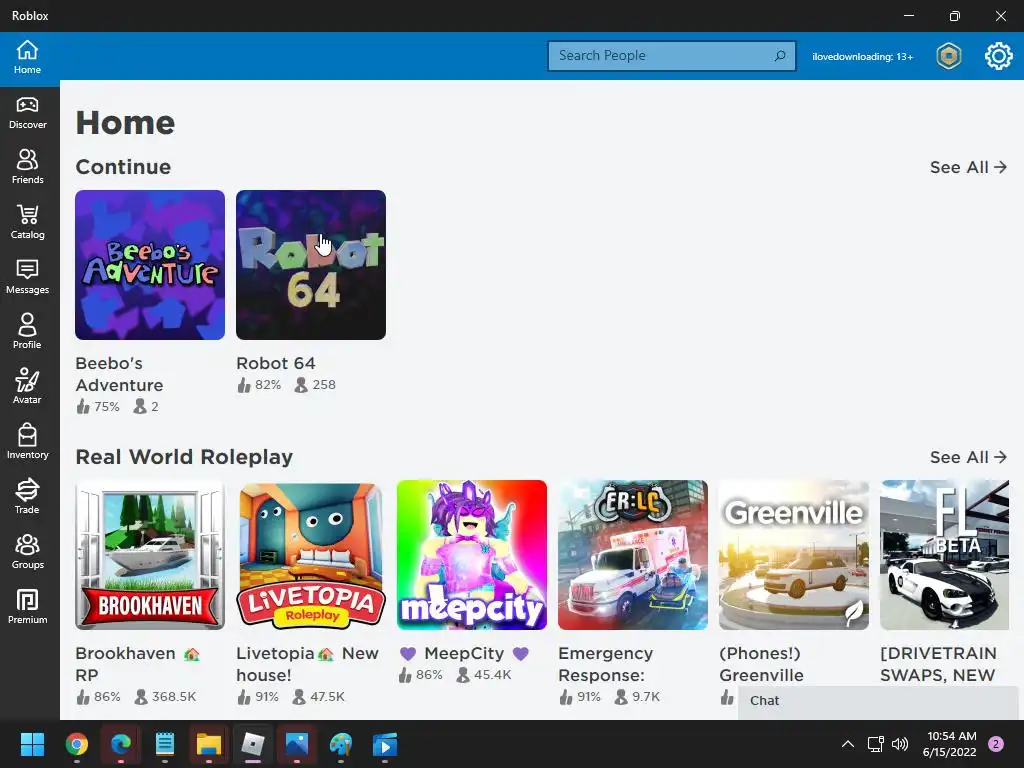Open the FL Beta car game thumbnail

tap(944, 555)
